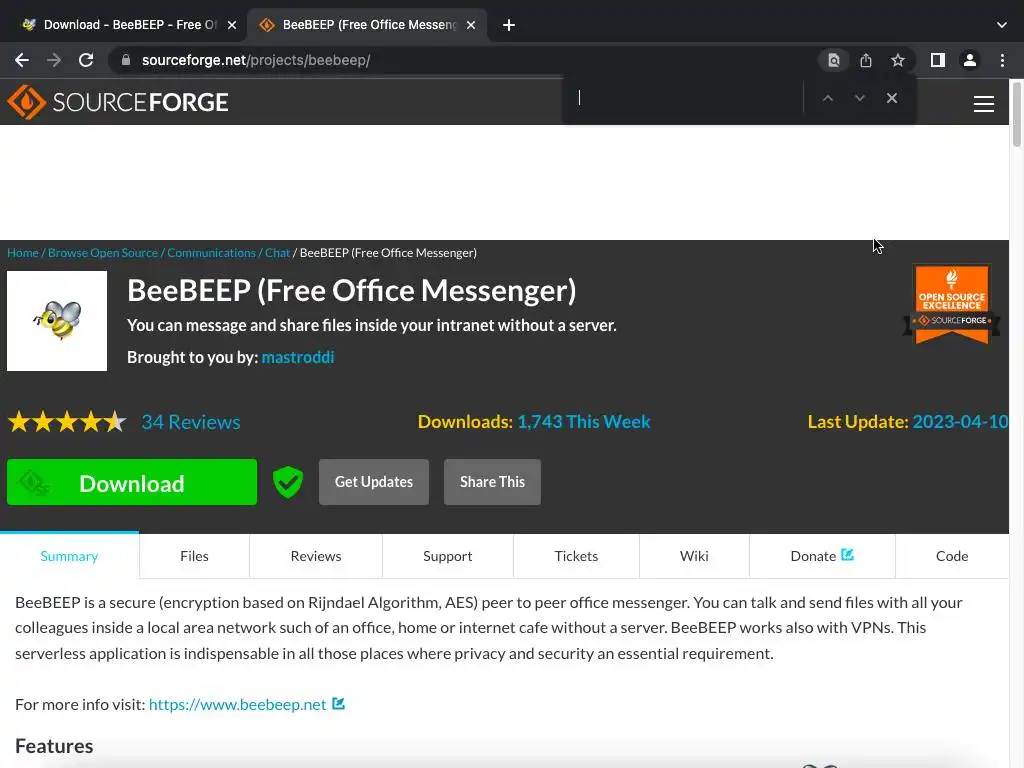Open a new browser tab
The height and width of the screenshot is (768, 1024).
pyautogui.click(x=509, y=25)
